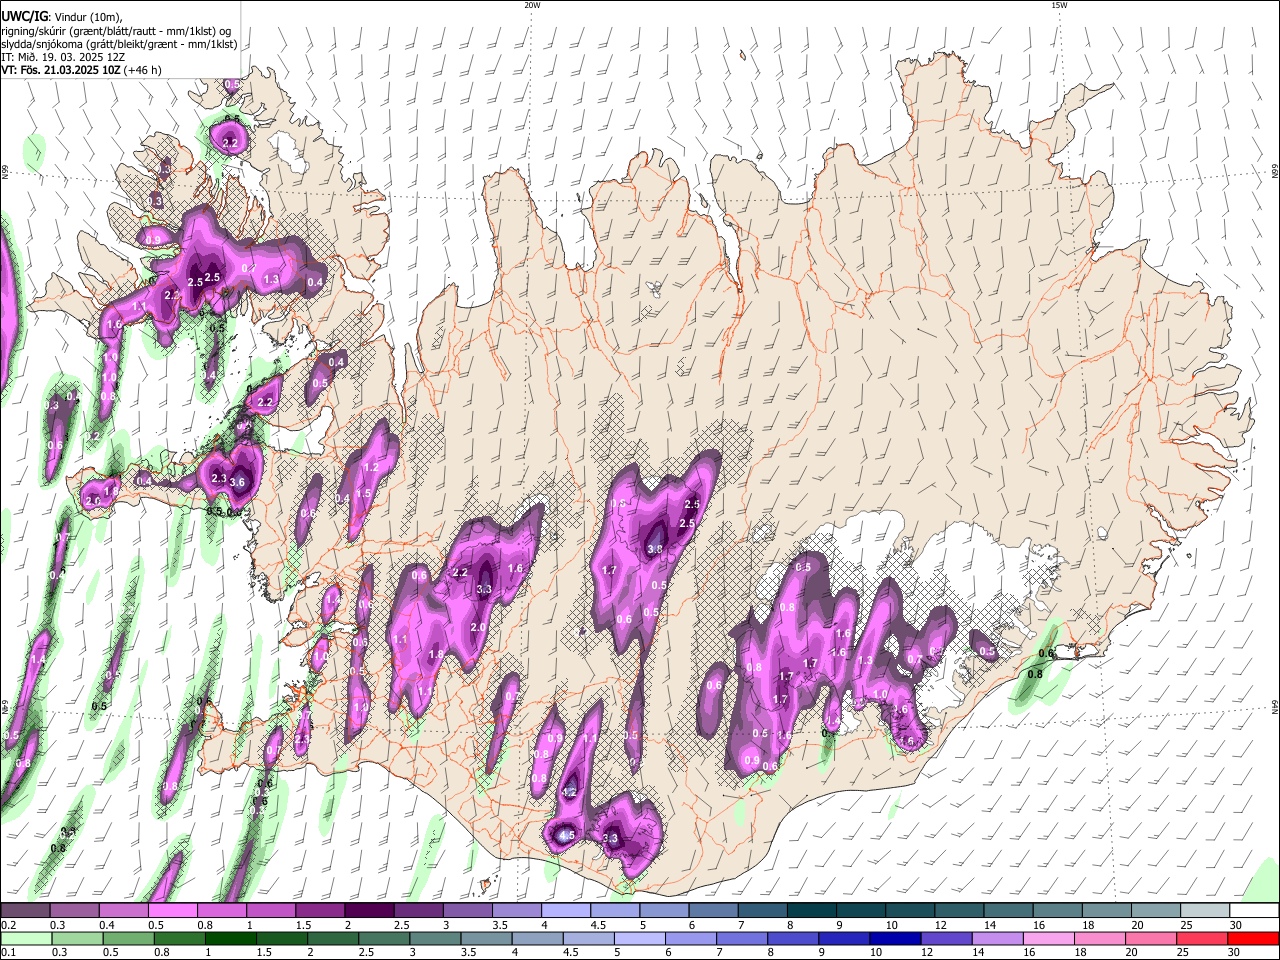Click the 4.5 value on the map's south coast
This screenshot has width=1280, height=960.
566,835
